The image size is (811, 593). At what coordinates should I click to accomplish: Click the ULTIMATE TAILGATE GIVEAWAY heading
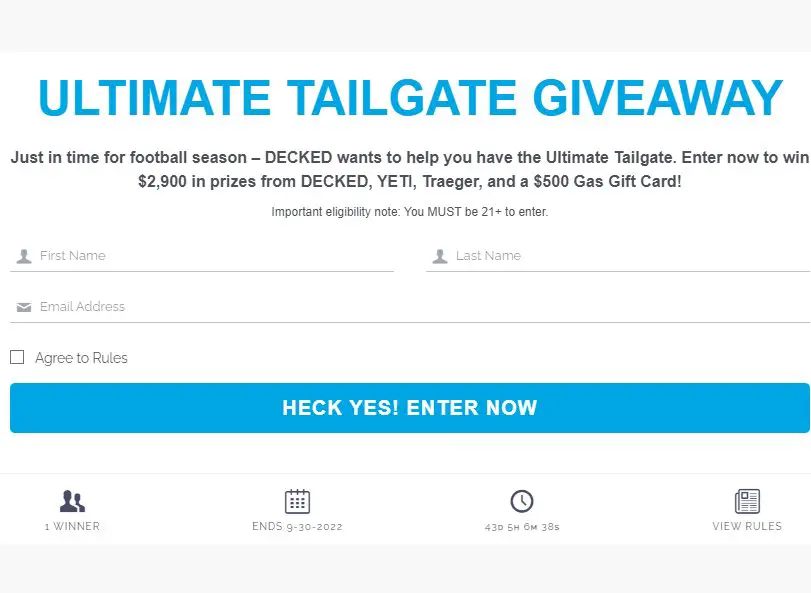click(410, 98)
